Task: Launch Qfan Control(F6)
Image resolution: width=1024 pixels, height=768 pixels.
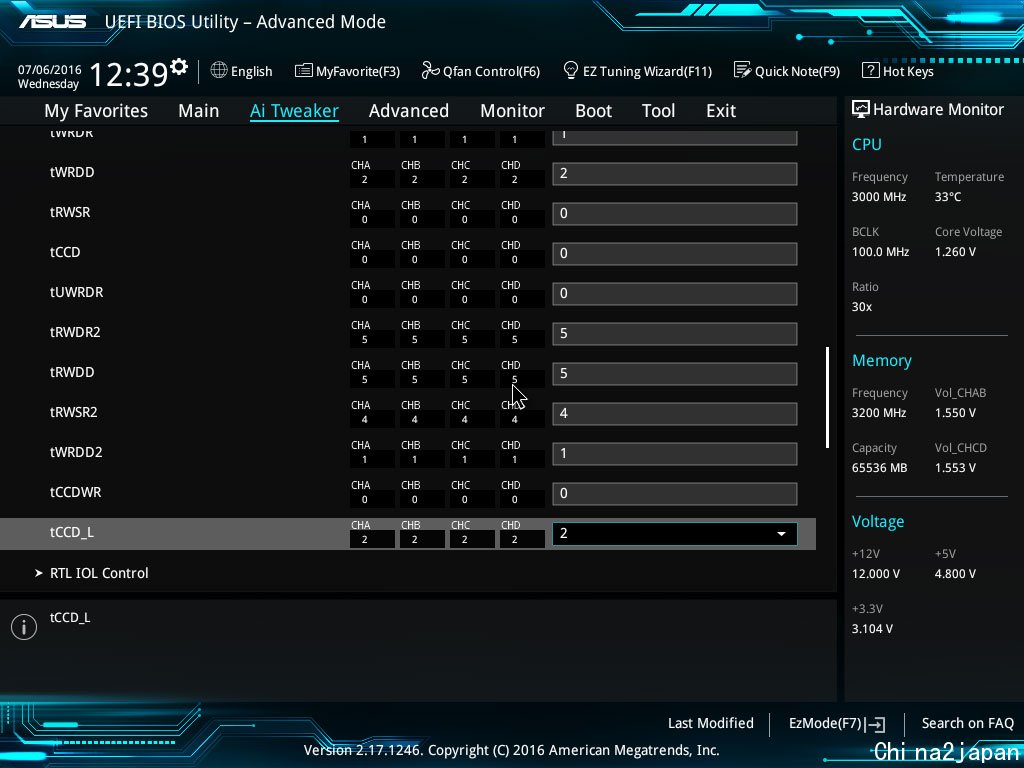Action: (491, 71)
